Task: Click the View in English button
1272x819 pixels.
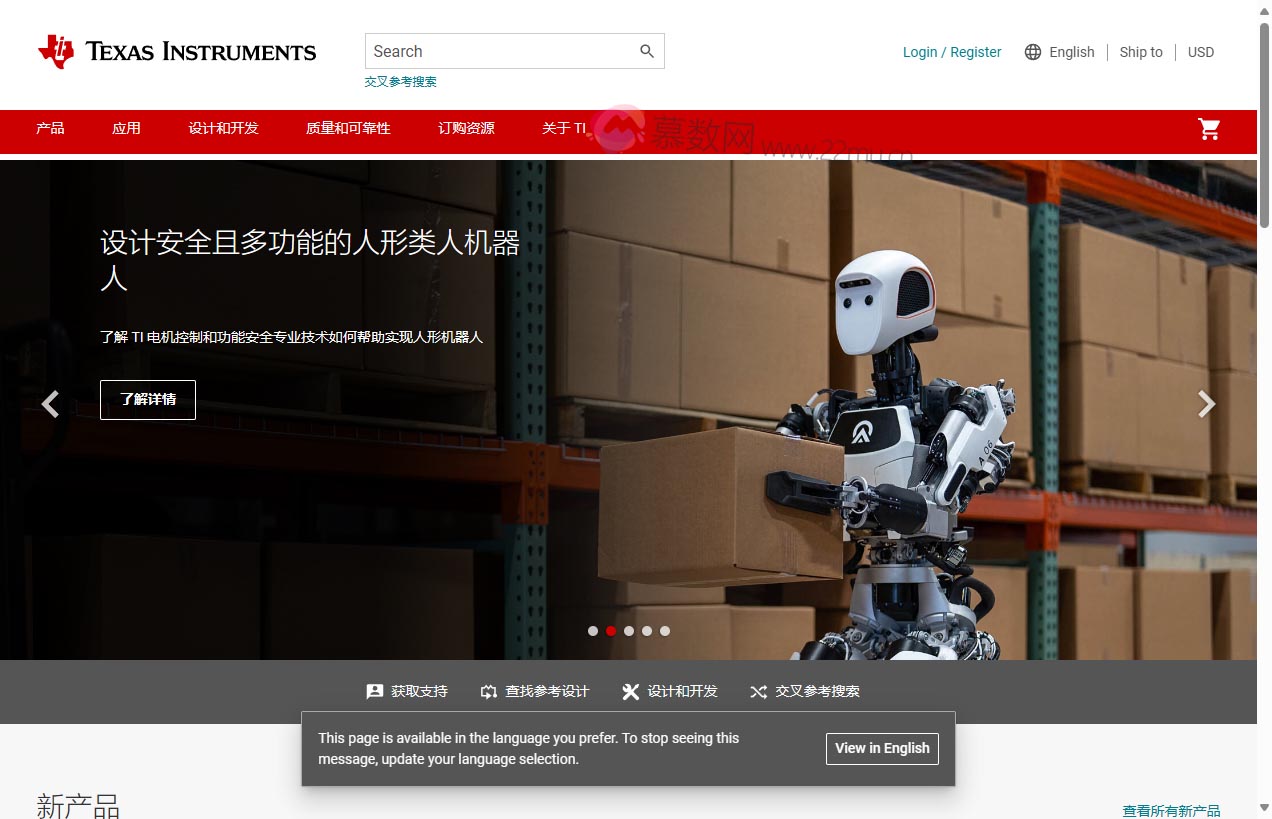Action: point(882,748)
